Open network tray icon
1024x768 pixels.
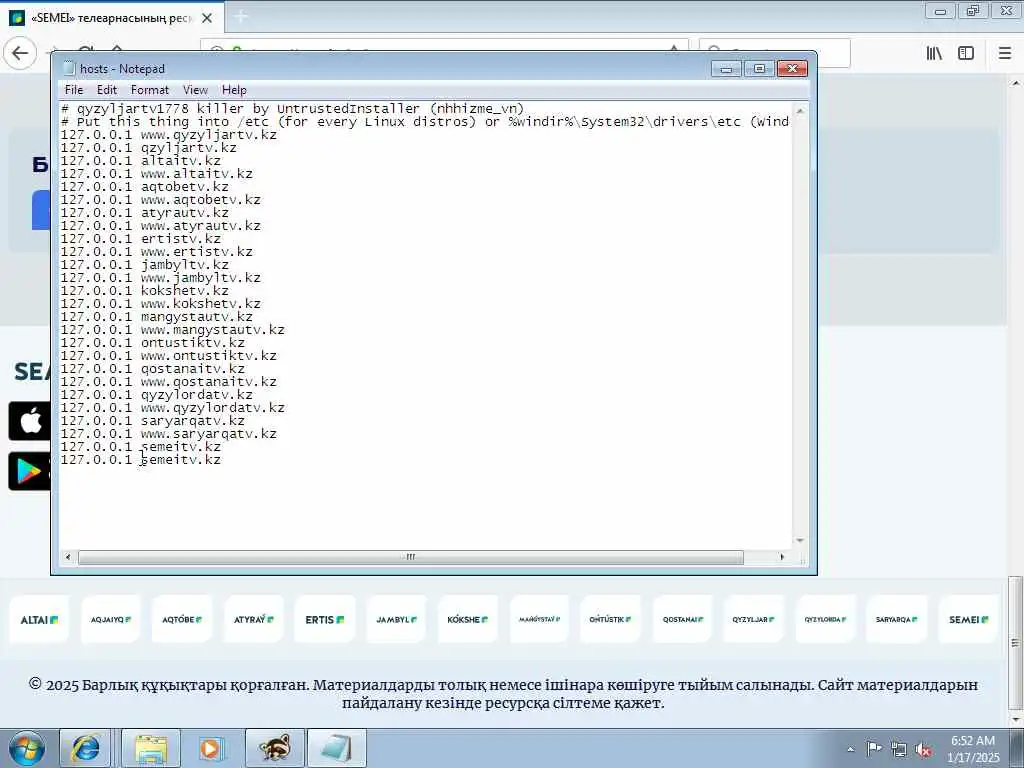[x=899, y=750]
